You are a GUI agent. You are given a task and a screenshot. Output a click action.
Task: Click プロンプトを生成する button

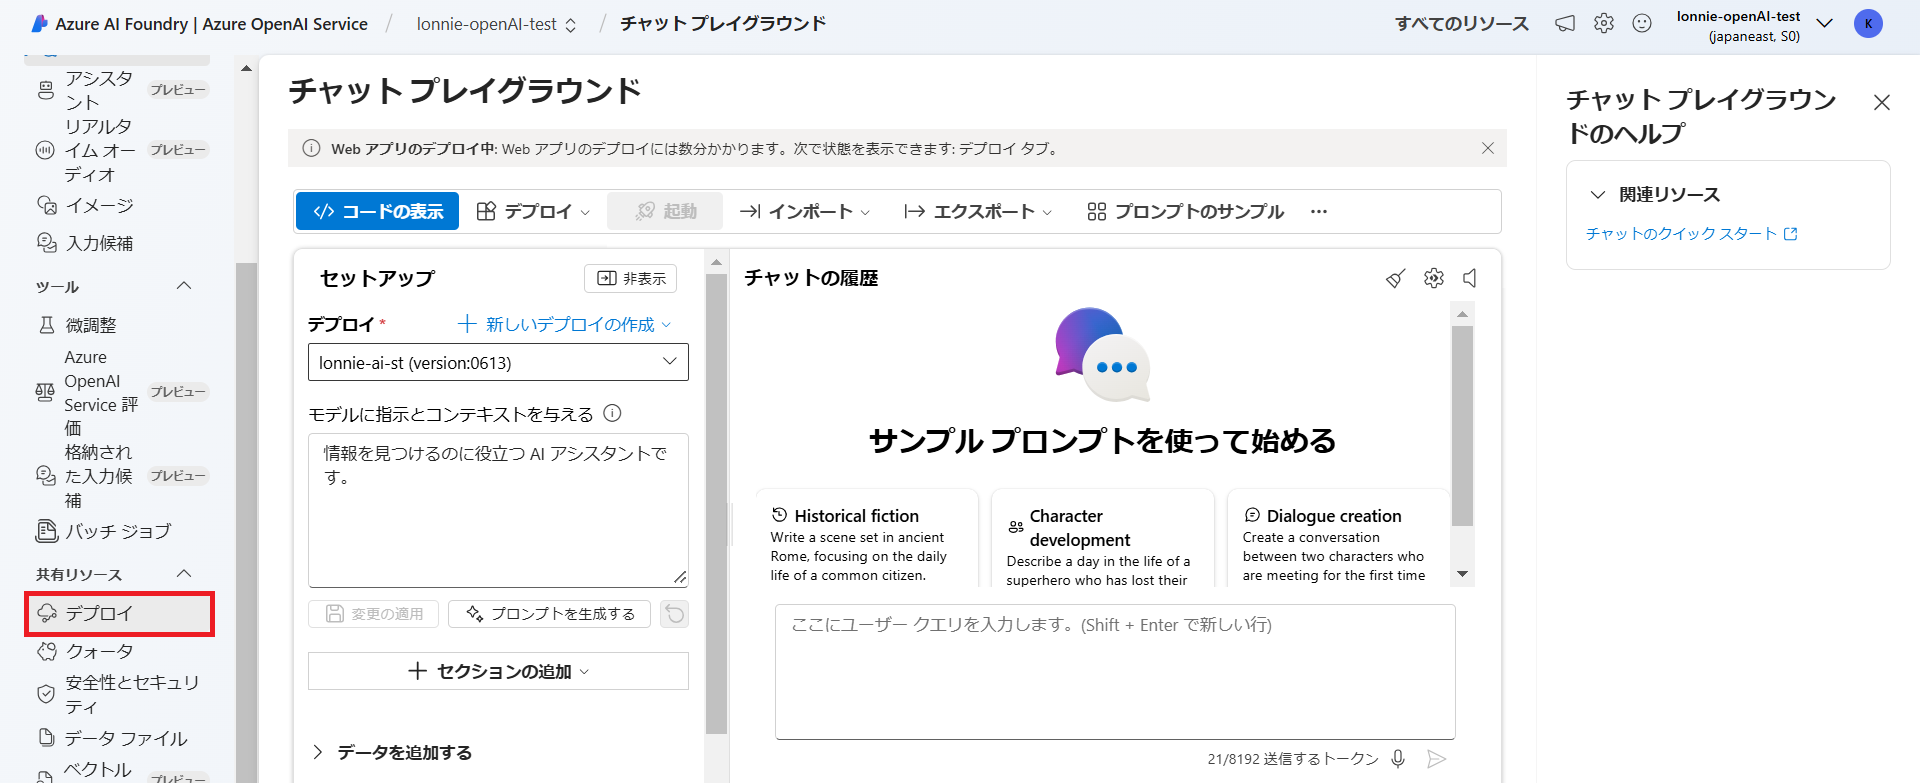[x=549, y=613]
